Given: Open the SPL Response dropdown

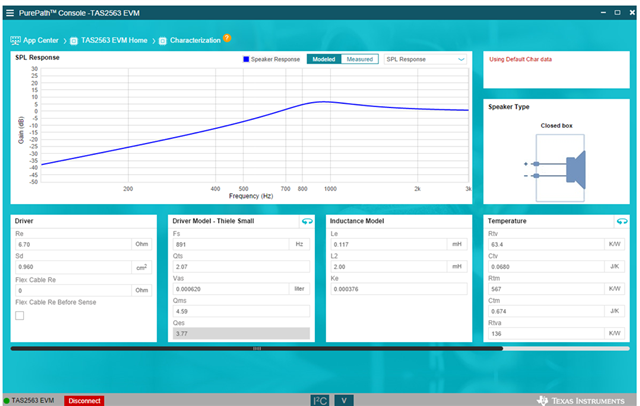Looking at the screenshot, I should [425, 59].
